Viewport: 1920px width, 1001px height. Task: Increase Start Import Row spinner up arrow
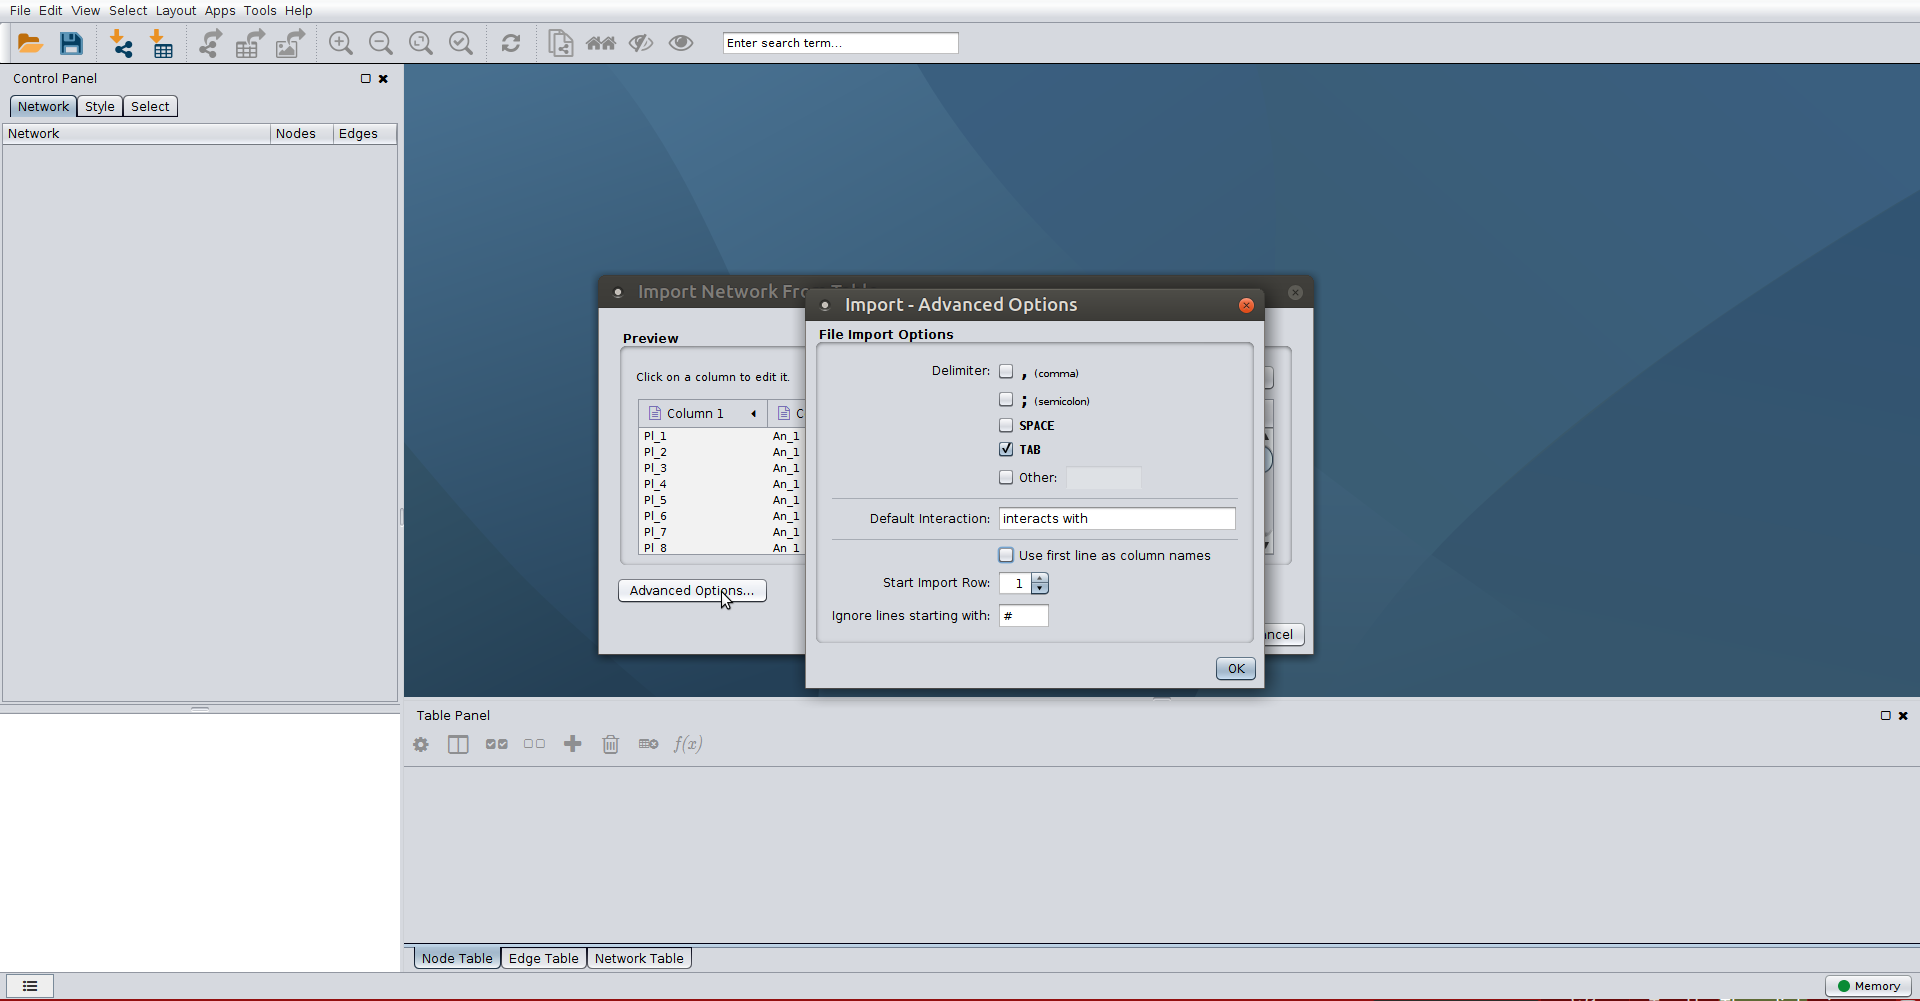[1040, 578]
